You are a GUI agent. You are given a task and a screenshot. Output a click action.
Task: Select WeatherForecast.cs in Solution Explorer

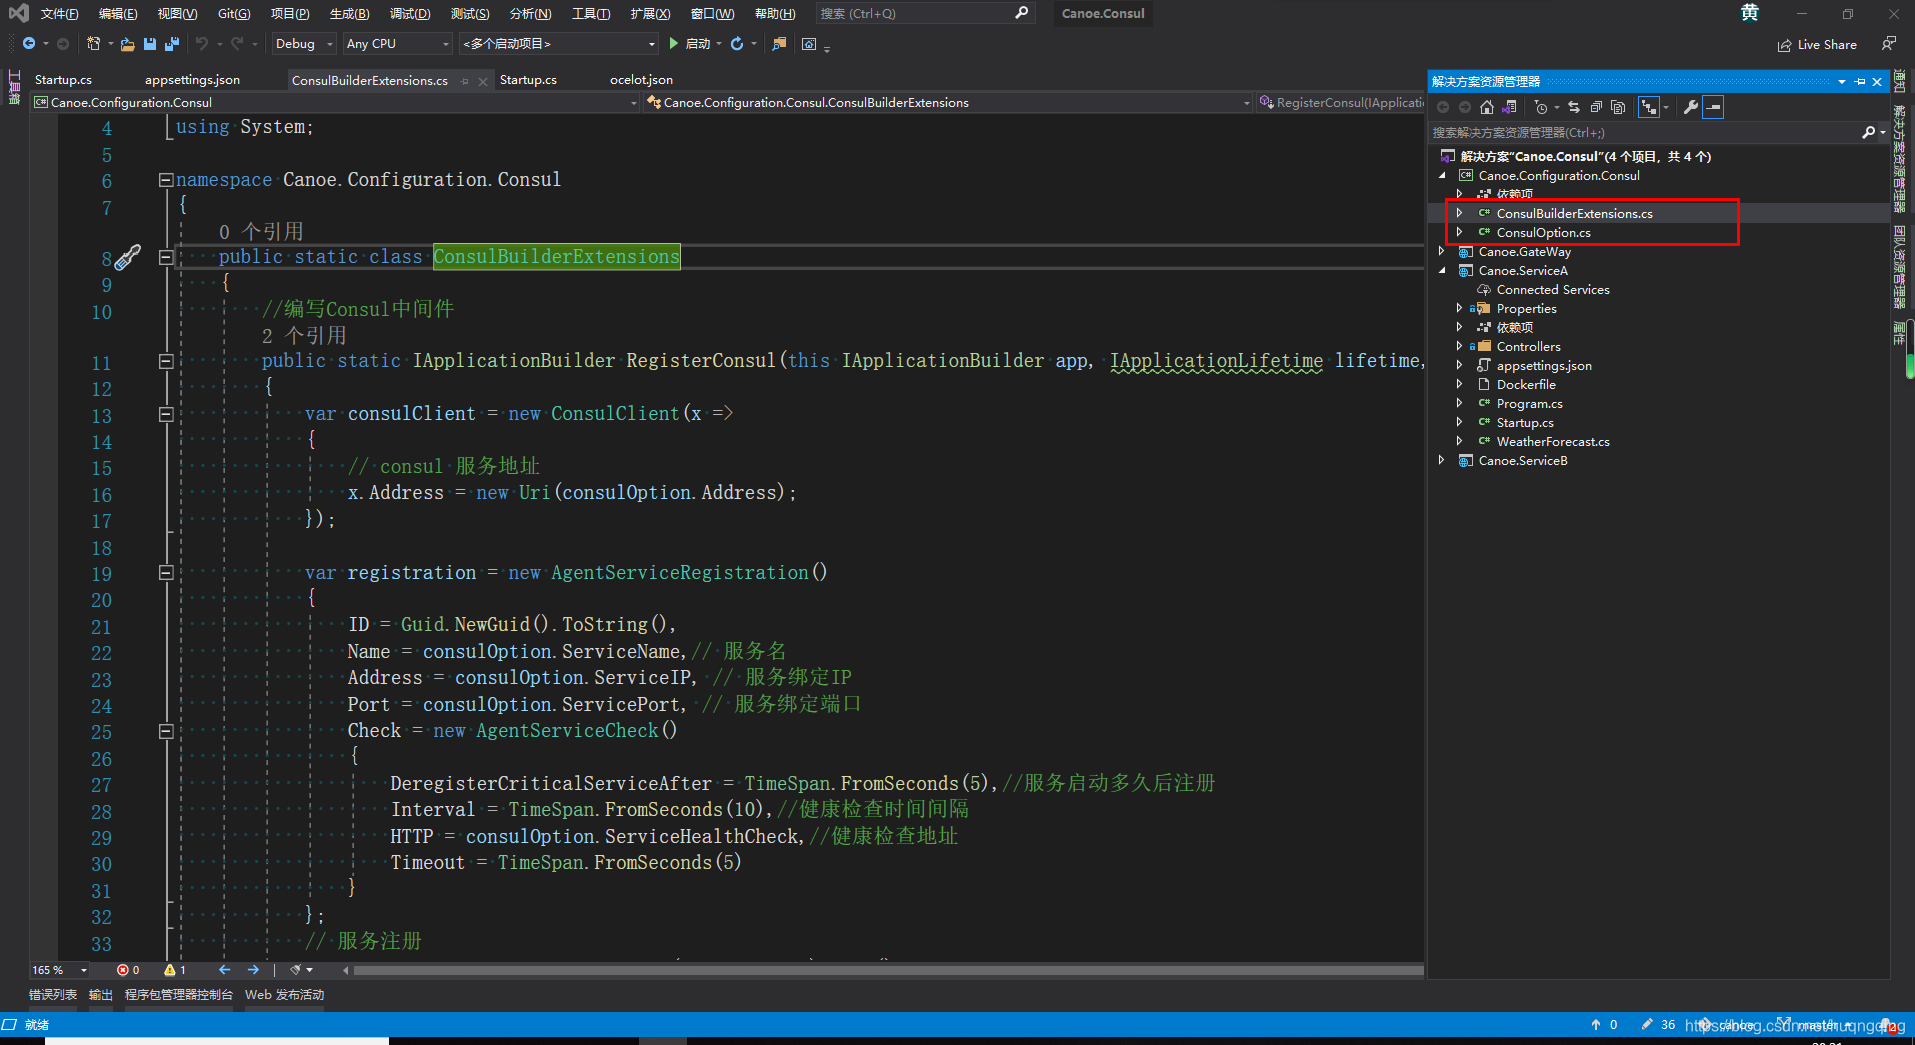pos(1553,441)
